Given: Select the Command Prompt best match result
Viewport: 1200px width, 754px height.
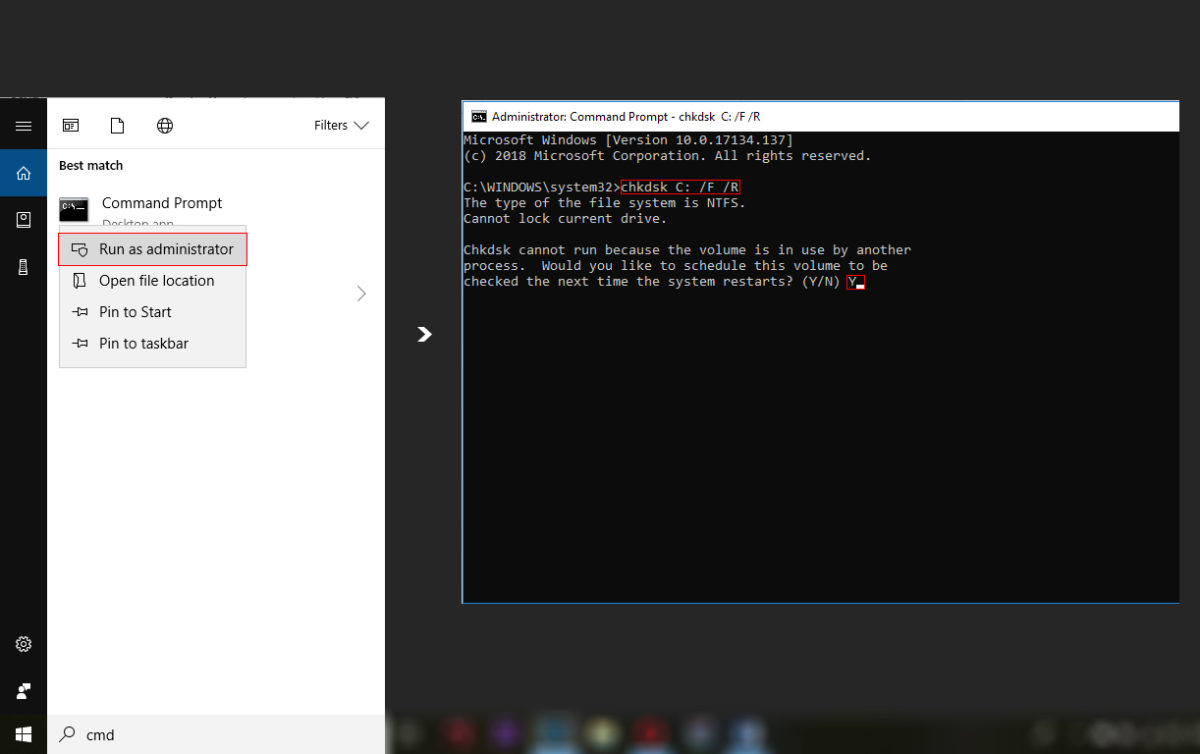Looking at the screenshot, I should 161,202.
